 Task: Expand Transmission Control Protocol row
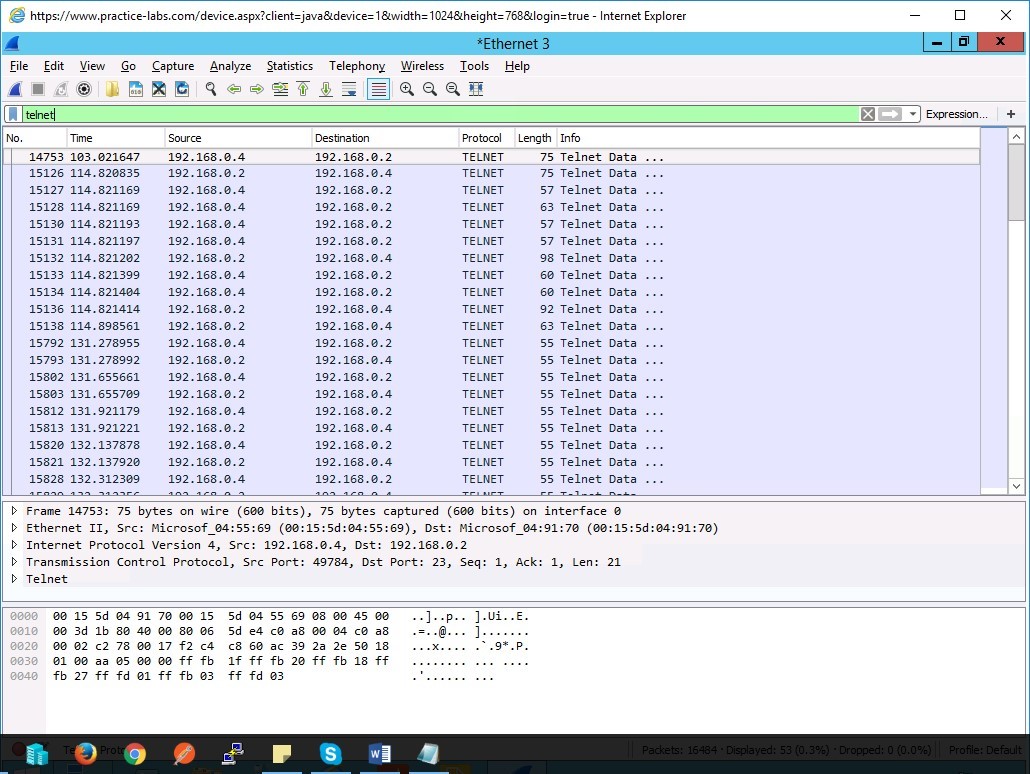(14, 562)
